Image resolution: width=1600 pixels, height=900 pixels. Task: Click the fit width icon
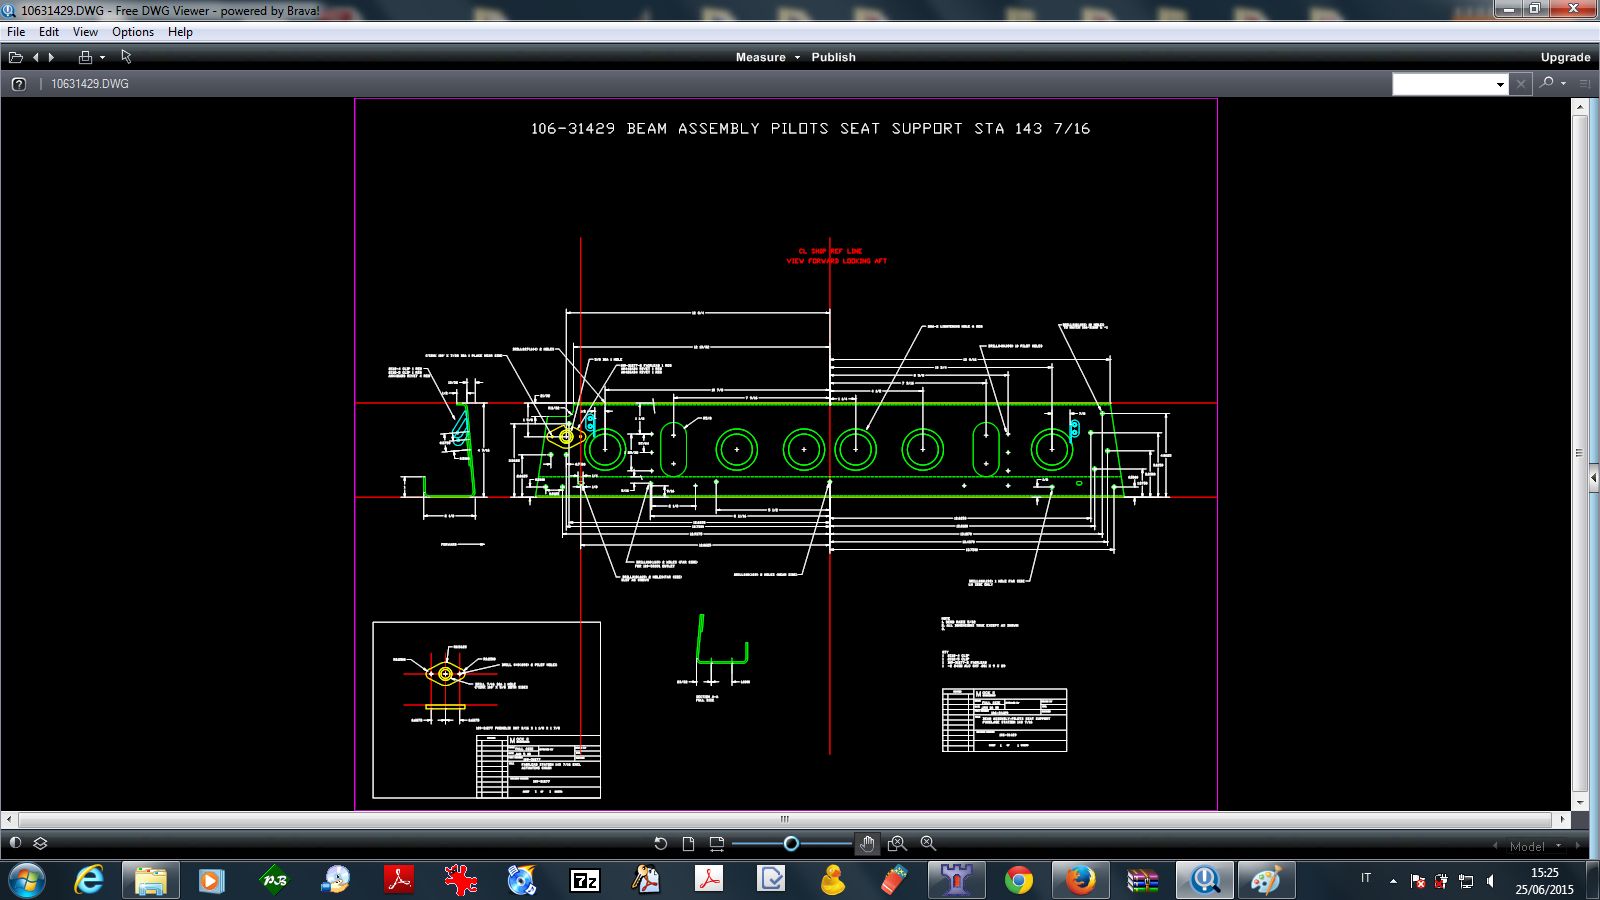[716, 844]
